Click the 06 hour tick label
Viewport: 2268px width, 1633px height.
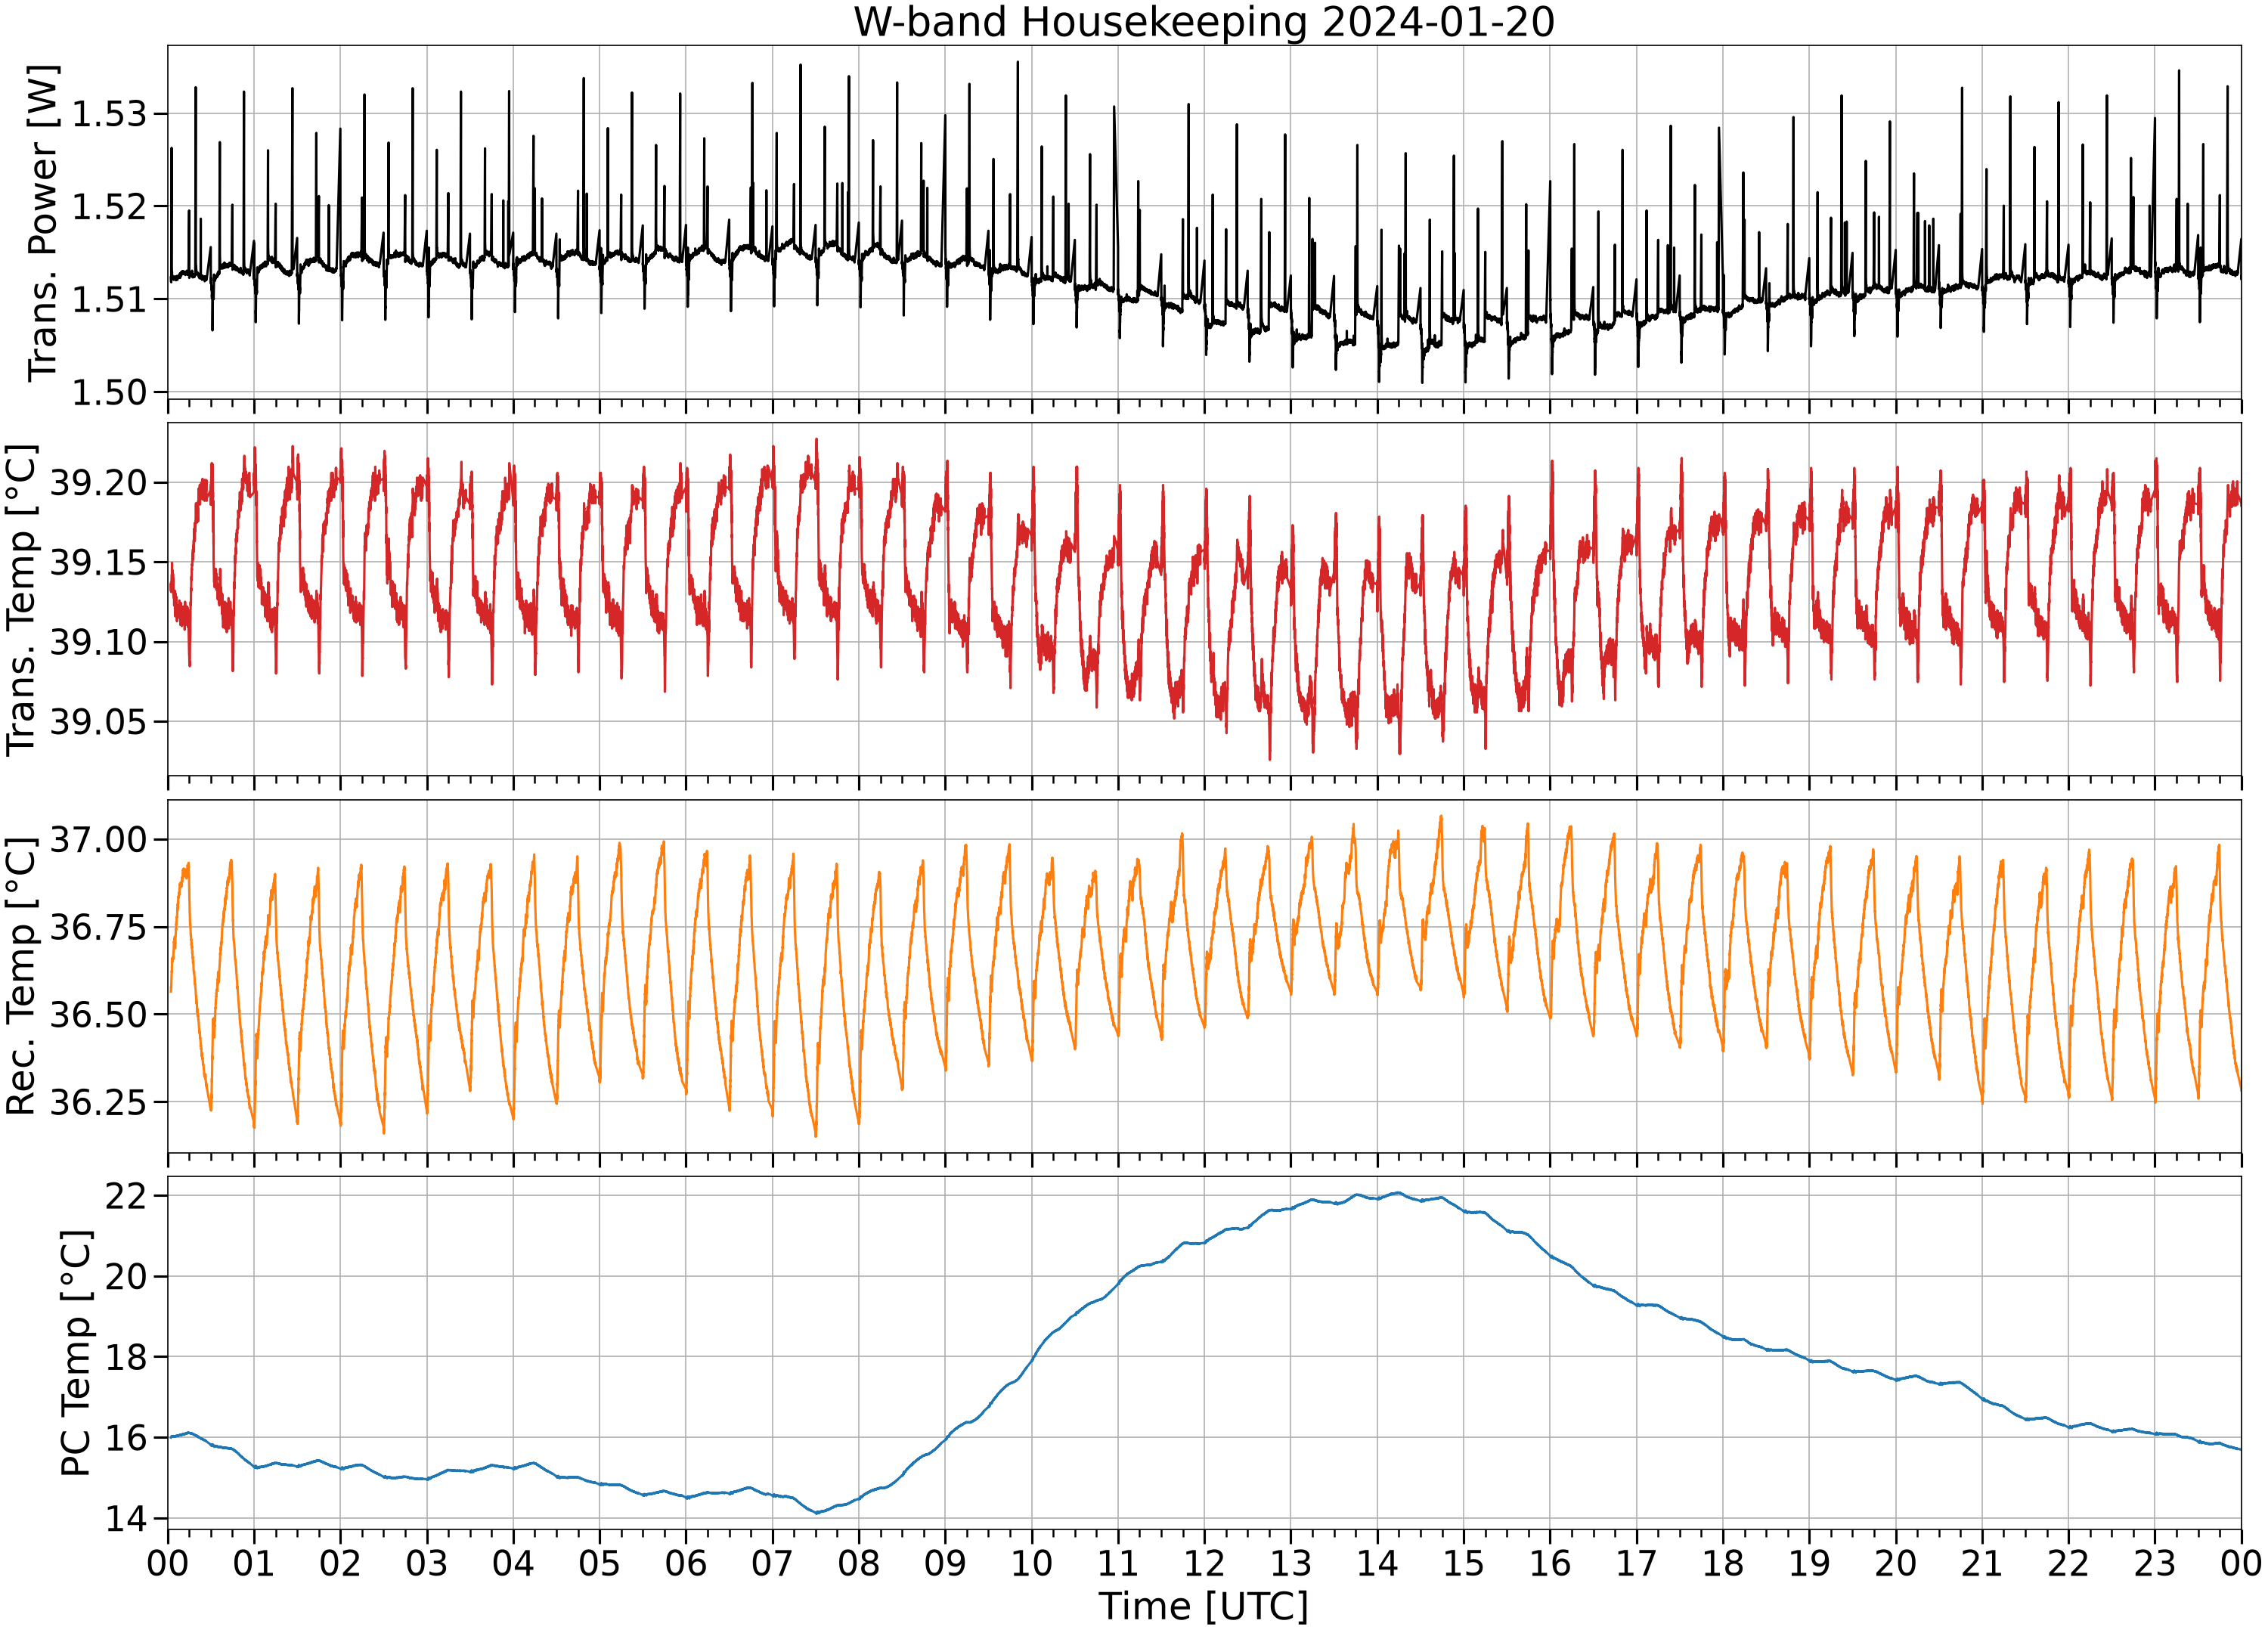pos(686,1563)
